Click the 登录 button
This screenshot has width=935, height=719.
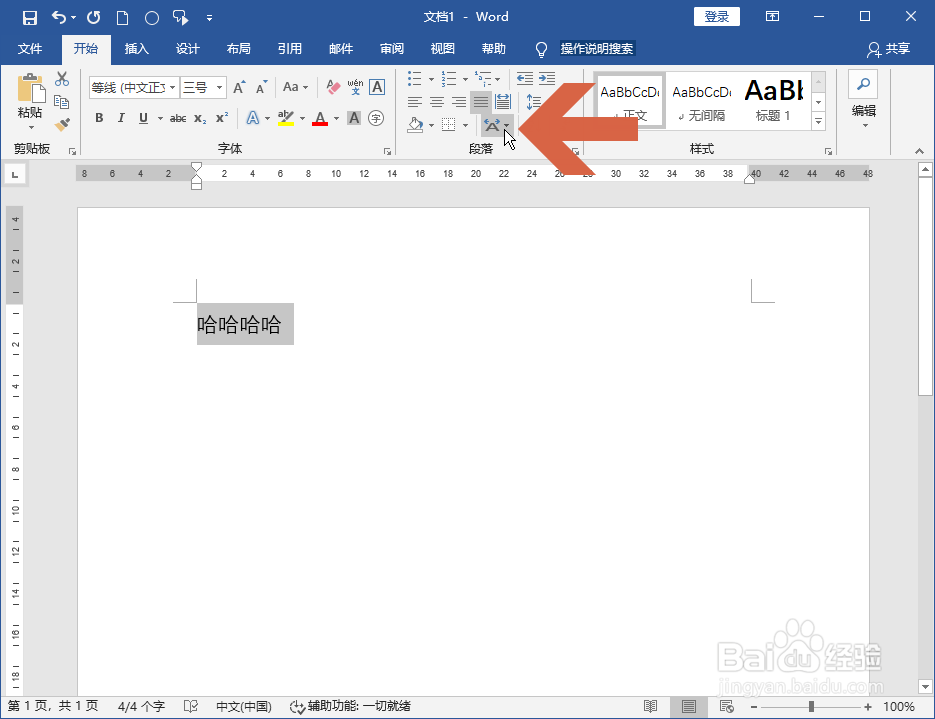click(716, 16)
